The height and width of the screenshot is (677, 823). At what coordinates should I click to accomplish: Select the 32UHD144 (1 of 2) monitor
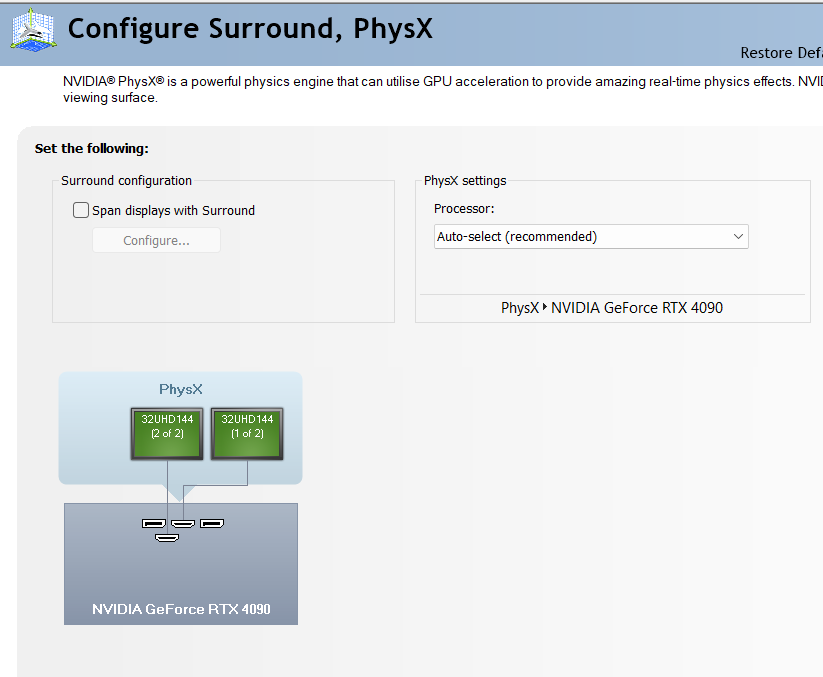click(x=247, y=432)
